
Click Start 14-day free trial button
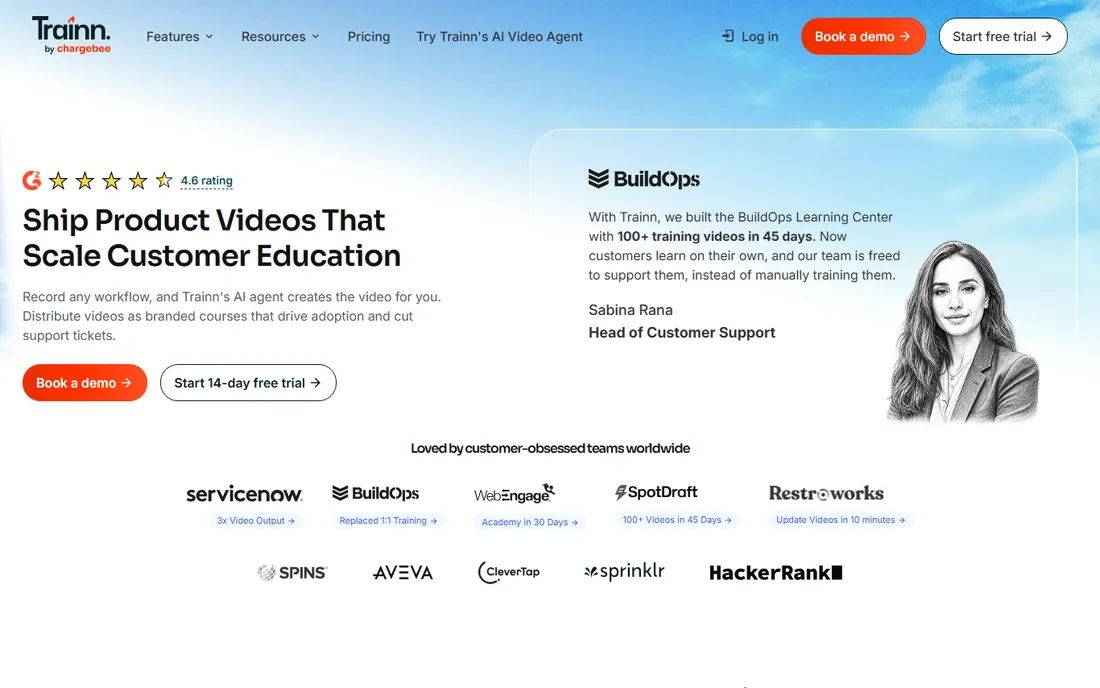click(x=248, y=383)
